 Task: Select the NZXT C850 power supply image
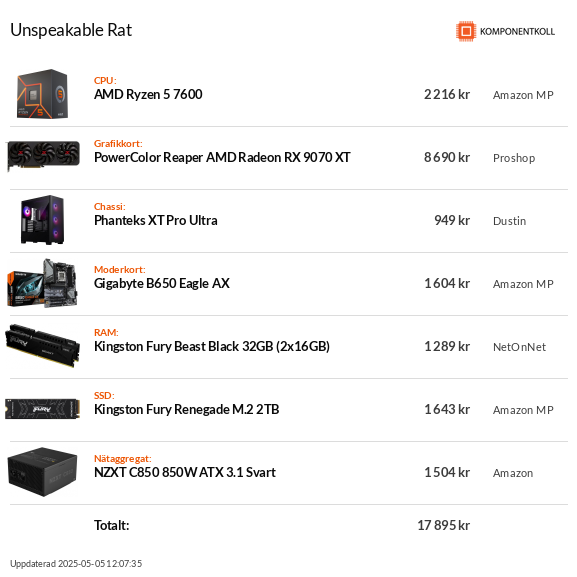[43, 472]
